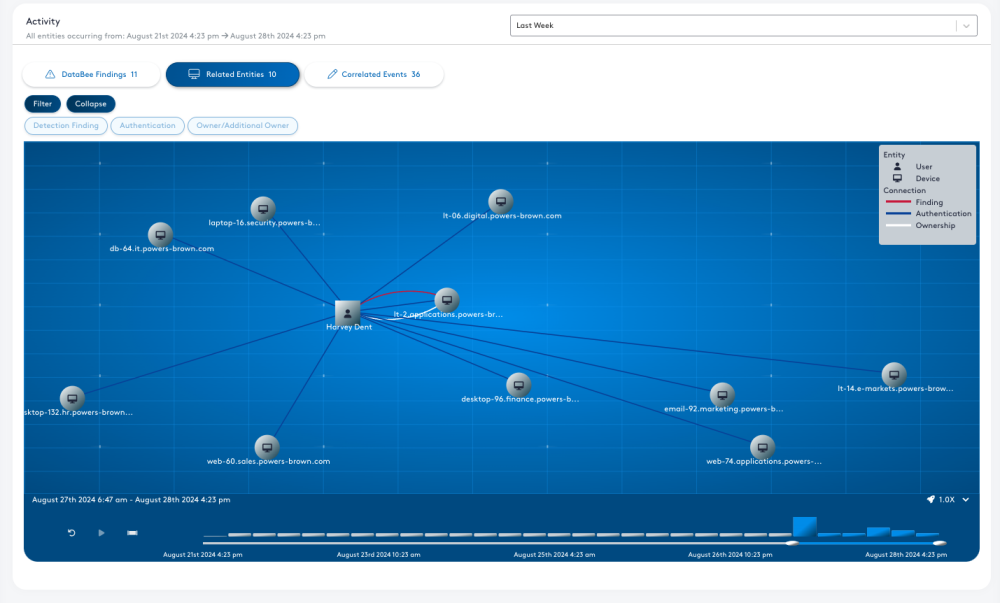Open the Last Week time range dropdown
The image size is (1000, 603).
pyautogui.click(x=743, y=25)
